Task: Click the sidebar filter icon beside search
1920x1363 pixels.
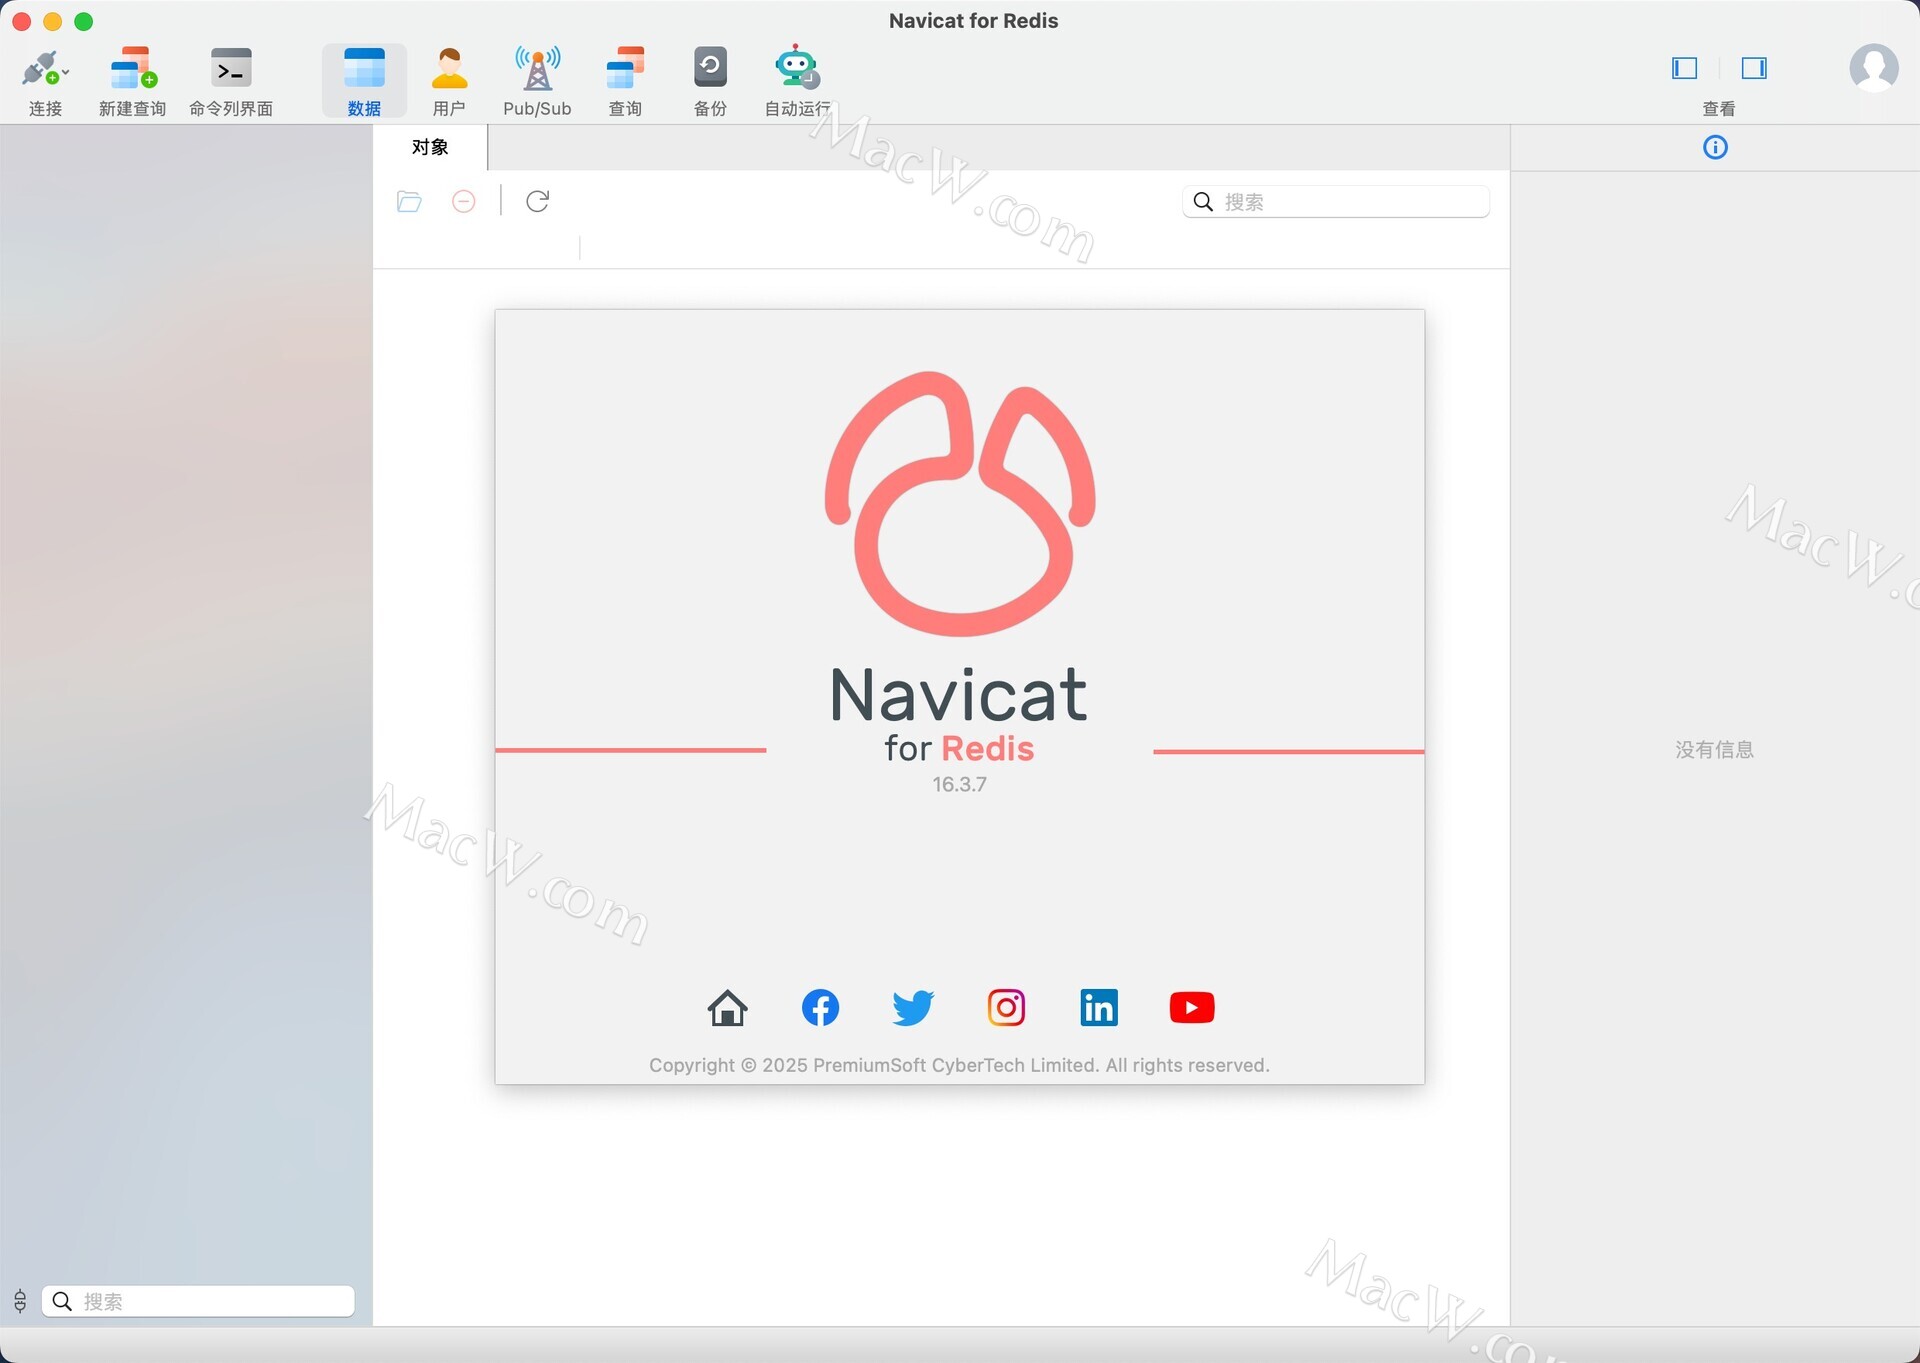Action: [x=20, y=1301]
